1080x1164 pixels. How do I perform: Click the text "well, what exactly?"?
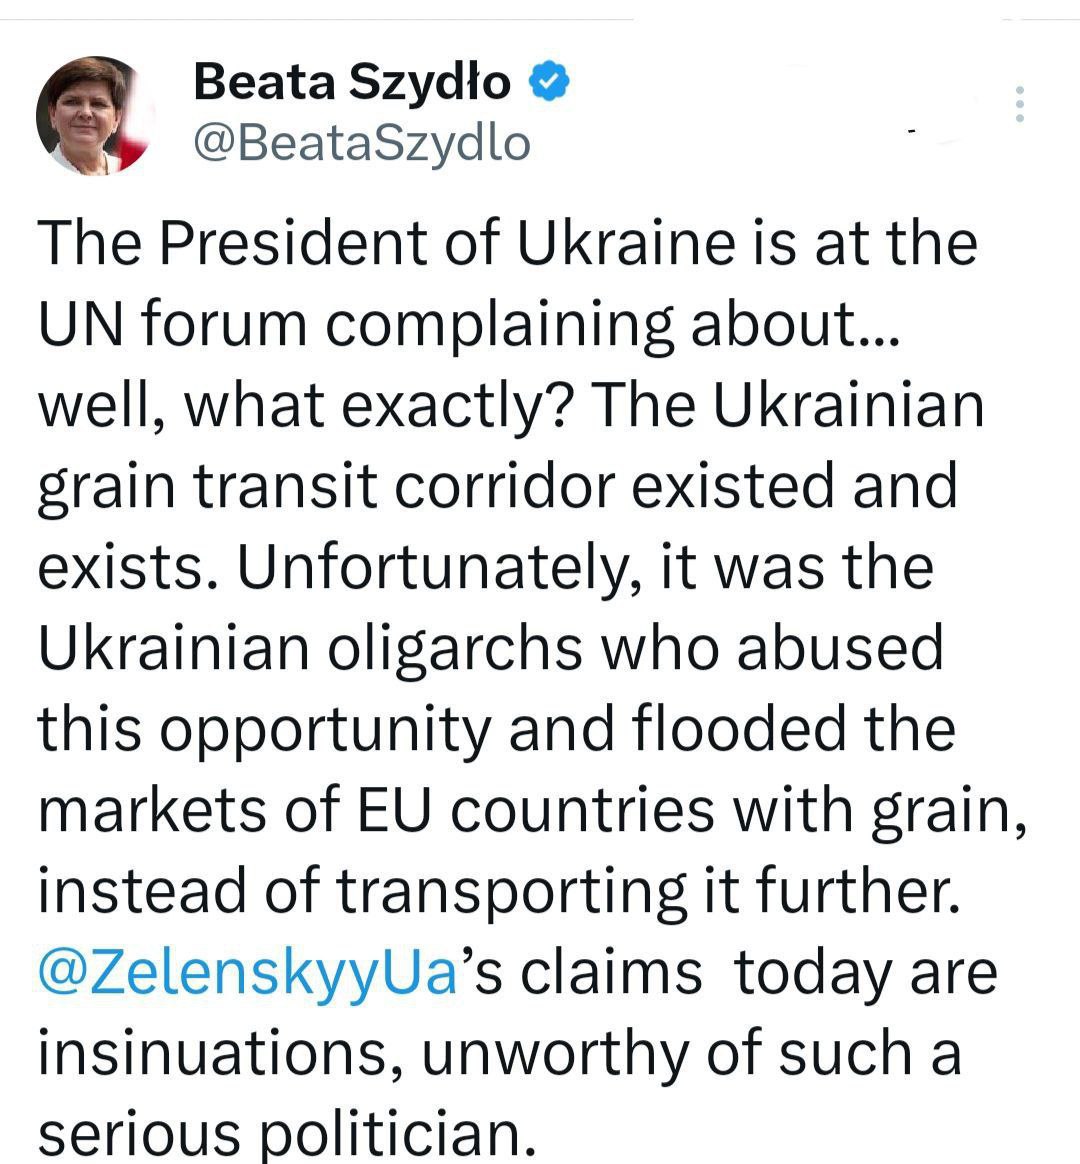(x=304, y=406)
